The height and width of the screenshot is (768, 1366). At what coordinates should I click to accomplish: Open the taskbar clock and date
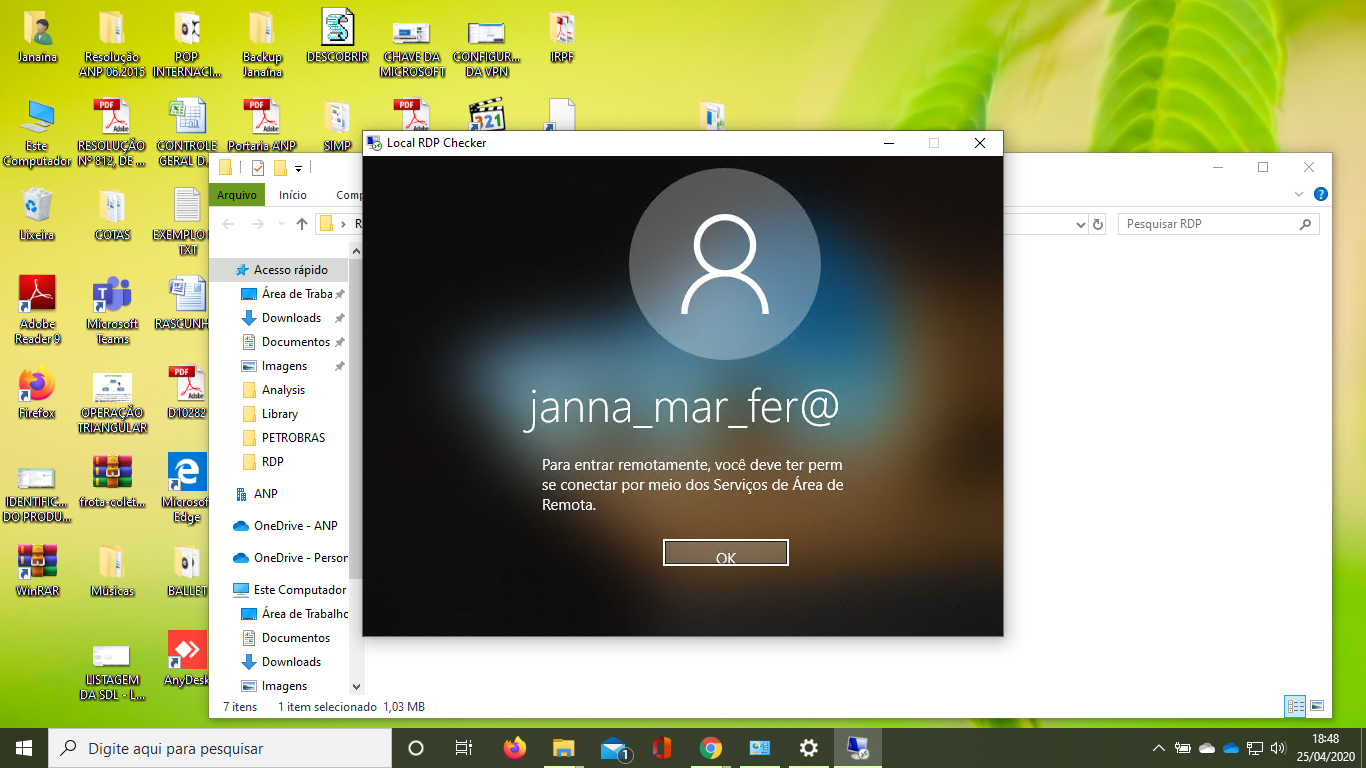[1327, 748]
